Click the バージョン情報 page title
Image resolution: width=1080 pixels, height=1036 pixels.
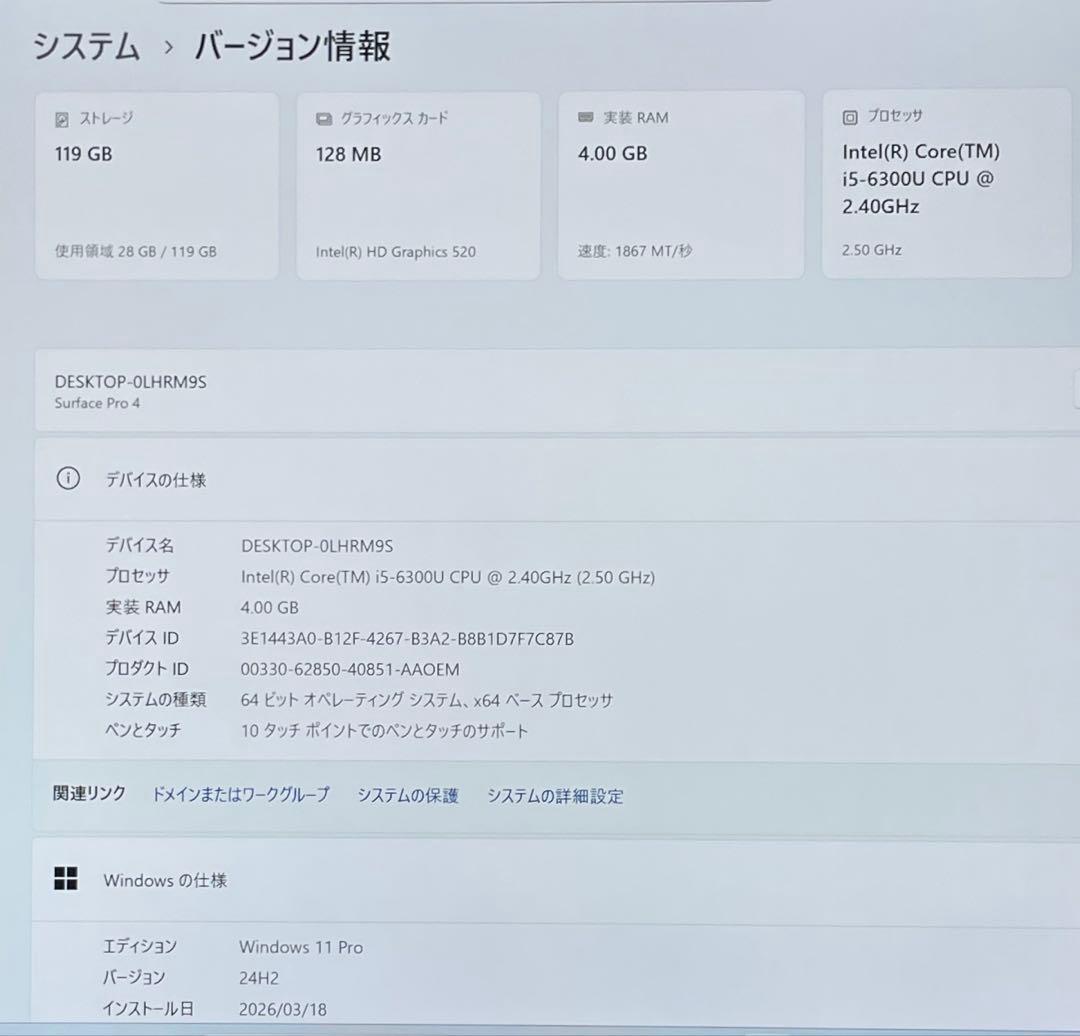tap(293, 47)
